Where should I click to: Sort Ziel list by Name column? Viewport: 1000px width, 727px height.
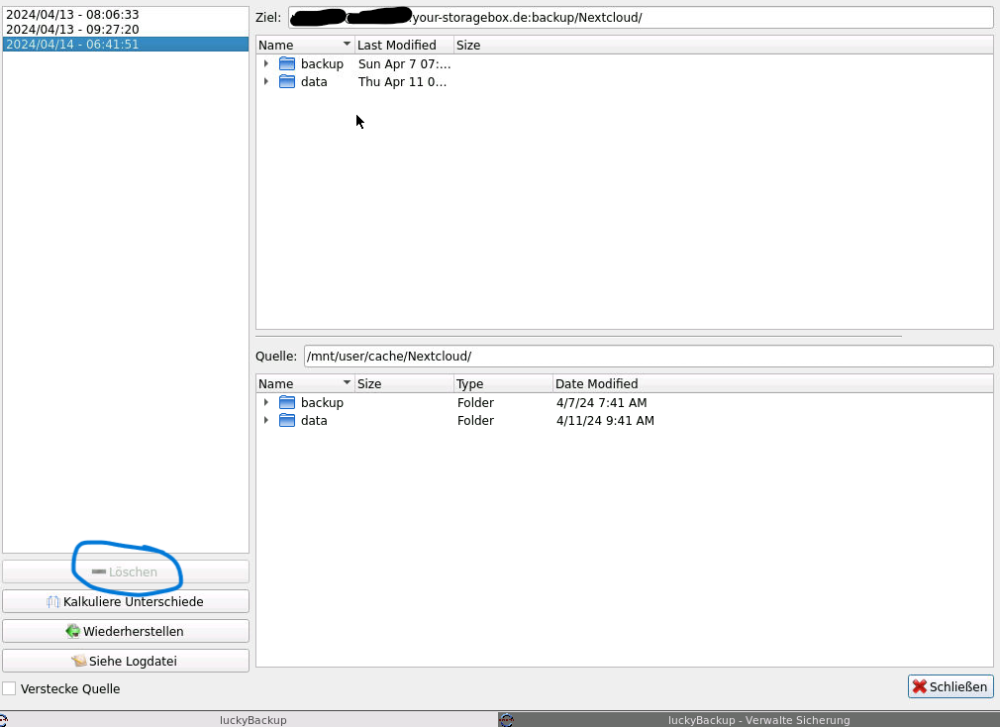(x=305, y=45)
